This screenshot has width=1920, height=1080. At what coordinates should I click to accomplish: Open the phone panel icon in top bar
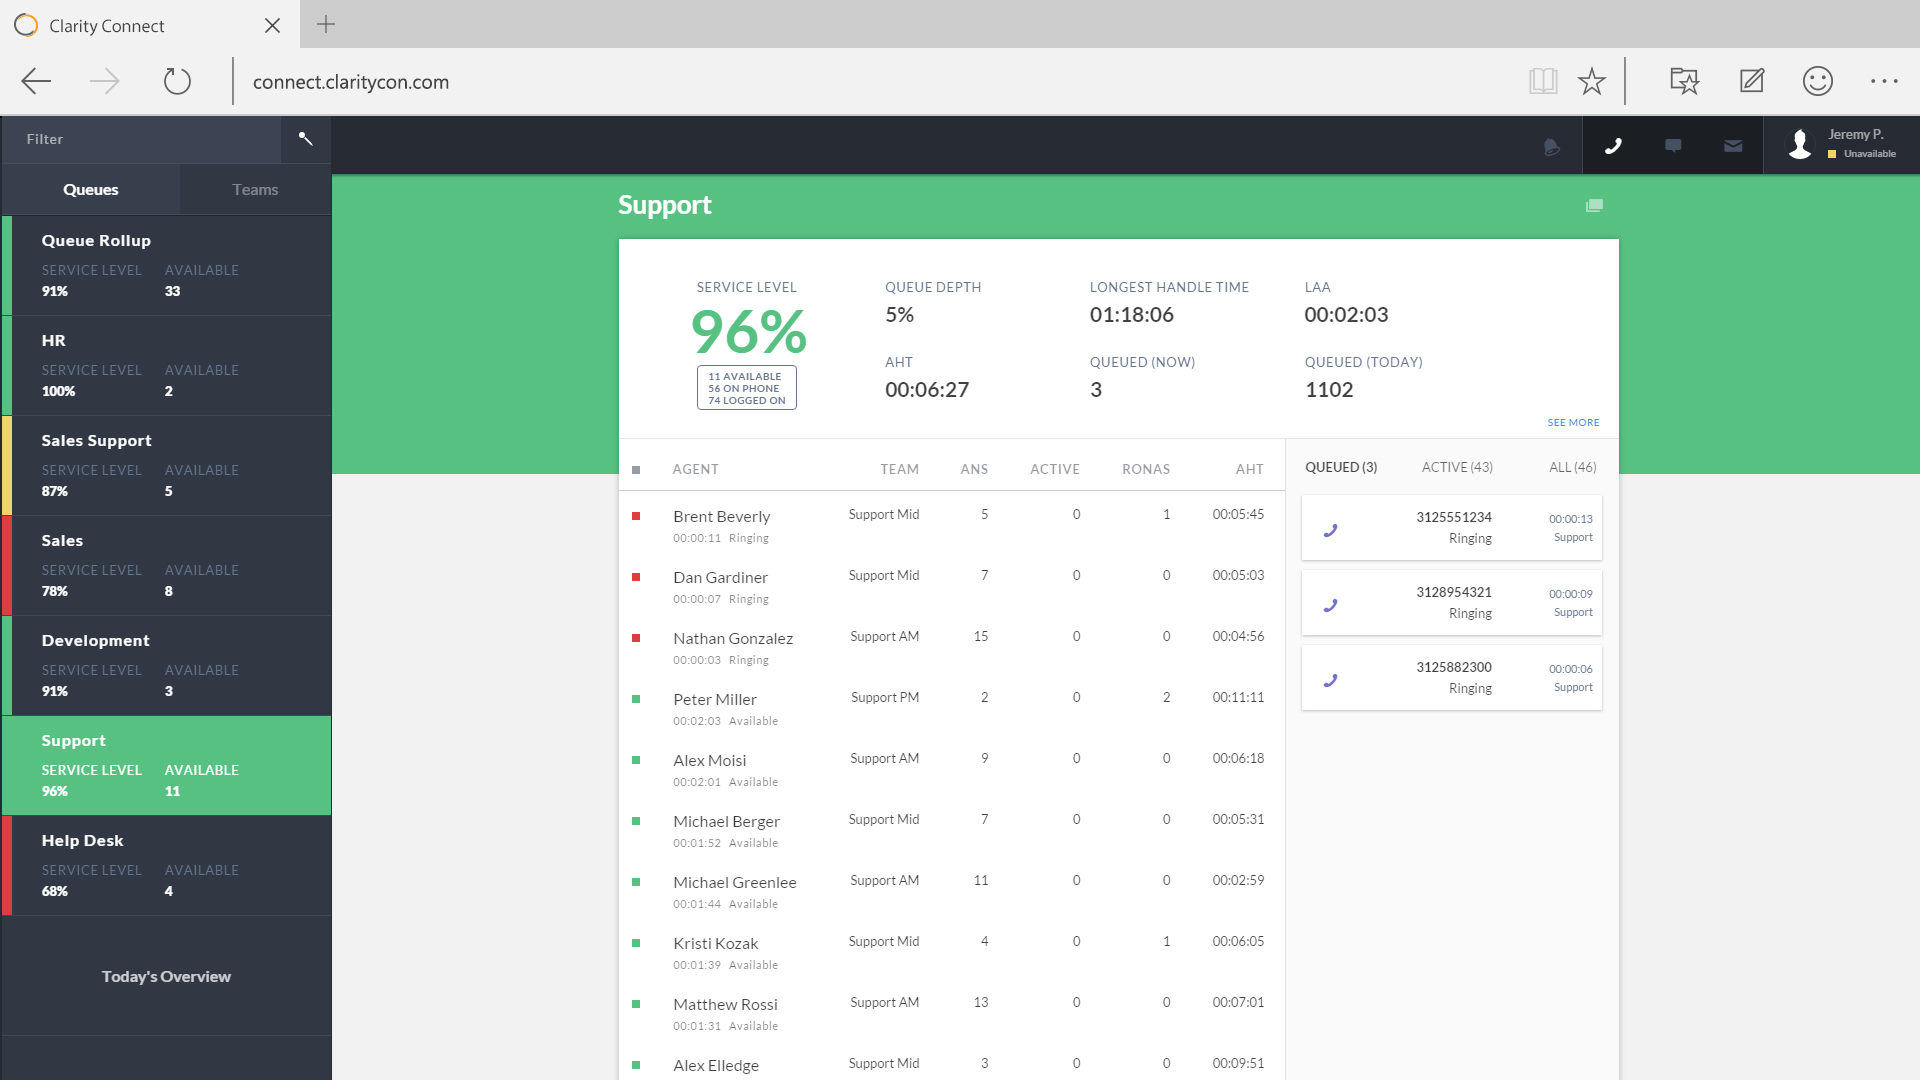pyautogui.click(x=1613, y=146)
